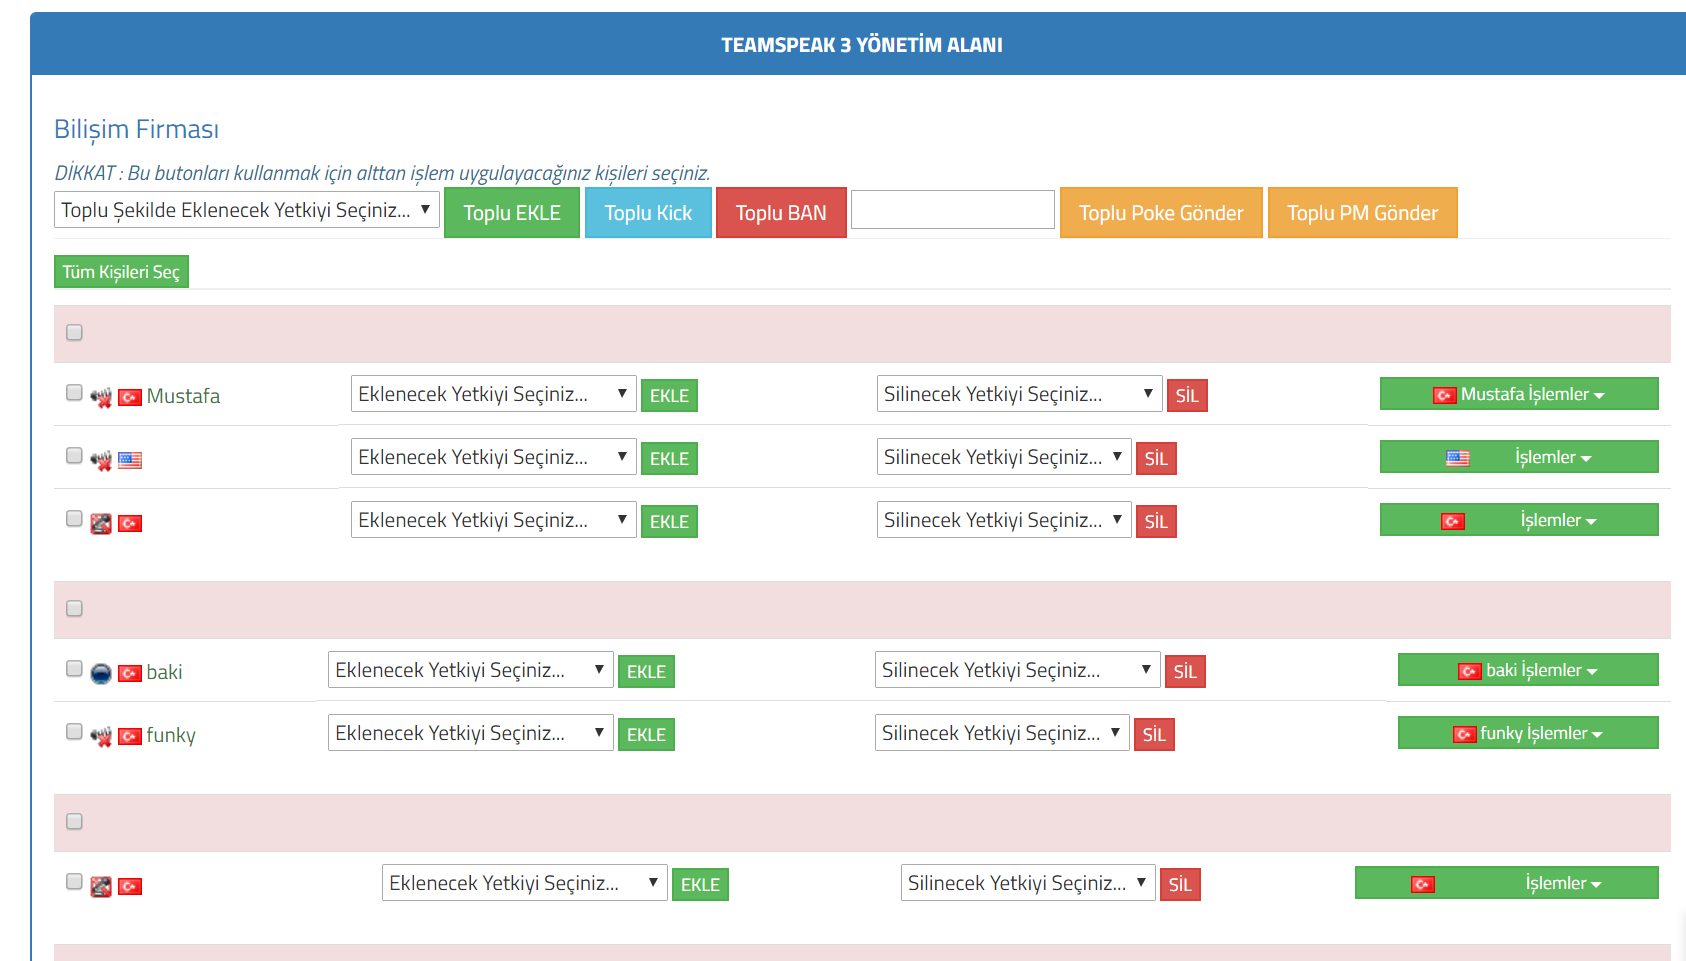Click the TEAMSPEAK 3 YÖNETİM ALANI header title
Screen dimensions: 1686x961
[862, 45]
